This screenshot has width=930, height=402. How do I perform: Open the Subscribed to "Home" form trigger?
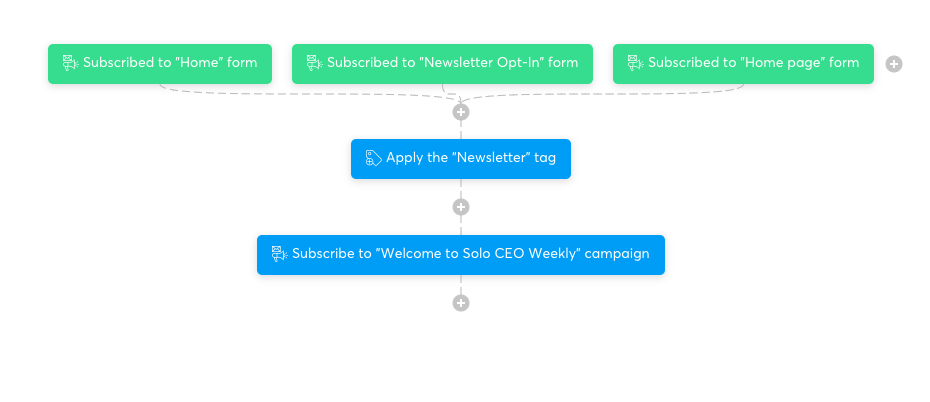[160, 63]
